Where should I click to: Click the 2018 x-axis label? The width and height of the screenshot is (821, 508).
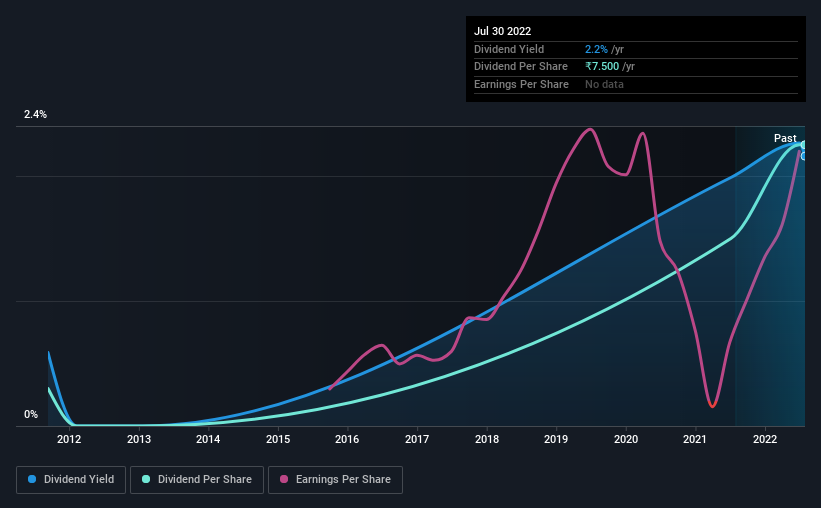point(487,439)
